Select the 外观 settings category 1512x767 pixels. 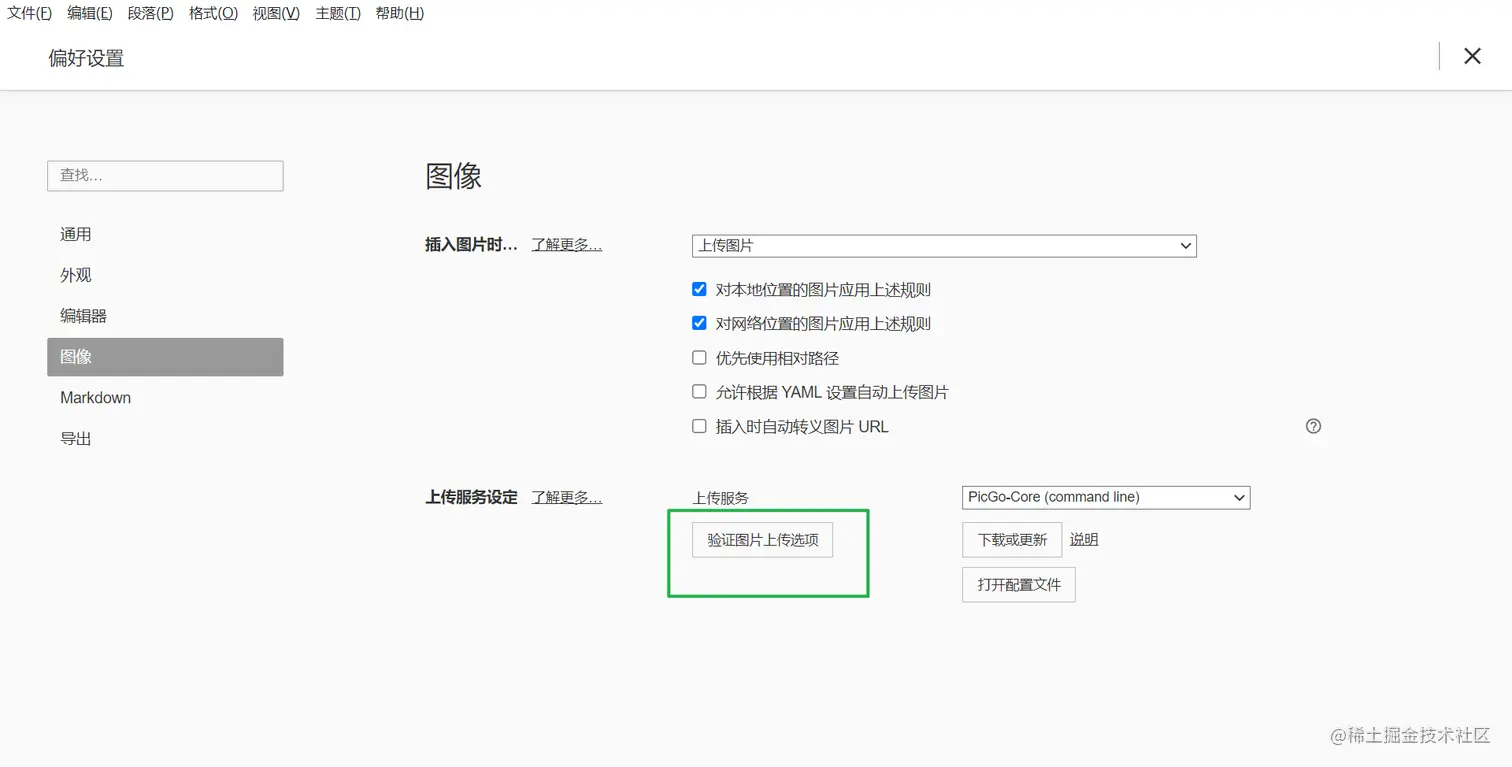pos(165,275)
